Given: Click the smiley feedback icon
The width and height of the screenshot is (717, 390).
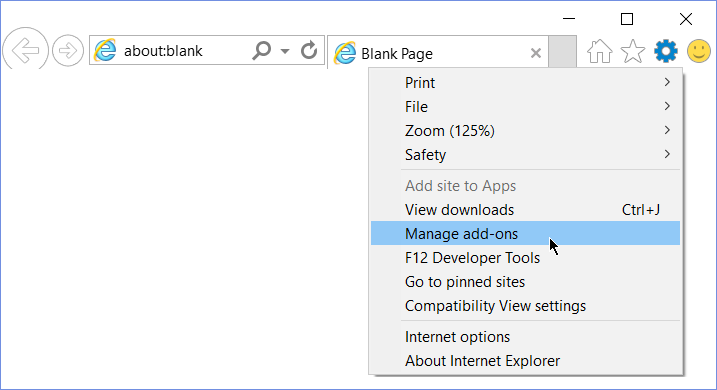Looking at the screenshot, I should point(699,51).
